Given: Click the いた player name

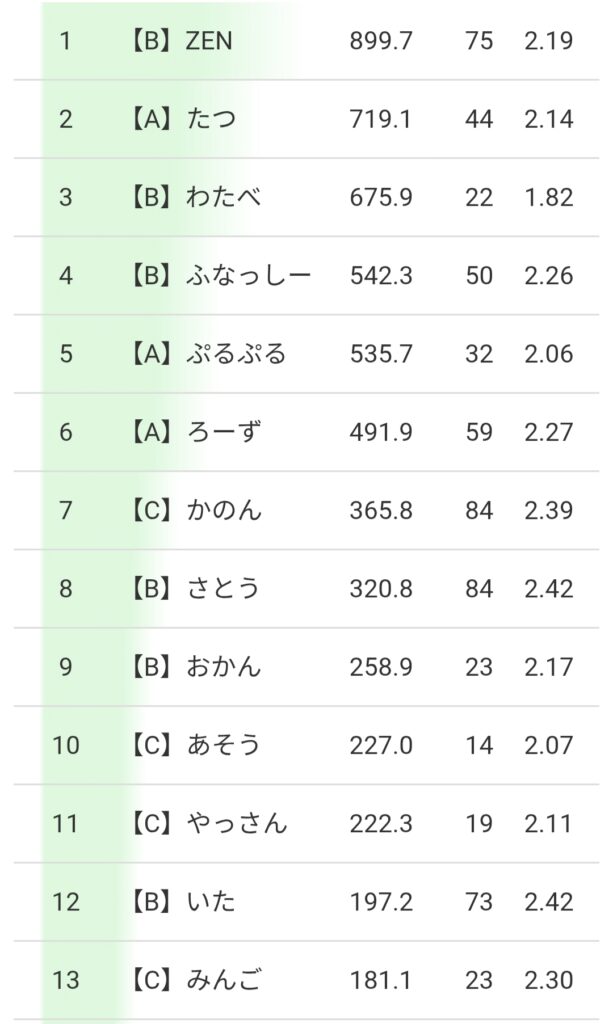Looking at the screenshot, I should pyautogui.click(x=211, y=902).
